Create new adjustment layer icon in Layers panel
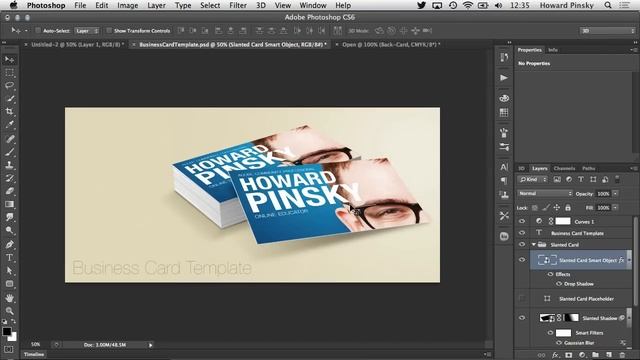 click(582, 355)
